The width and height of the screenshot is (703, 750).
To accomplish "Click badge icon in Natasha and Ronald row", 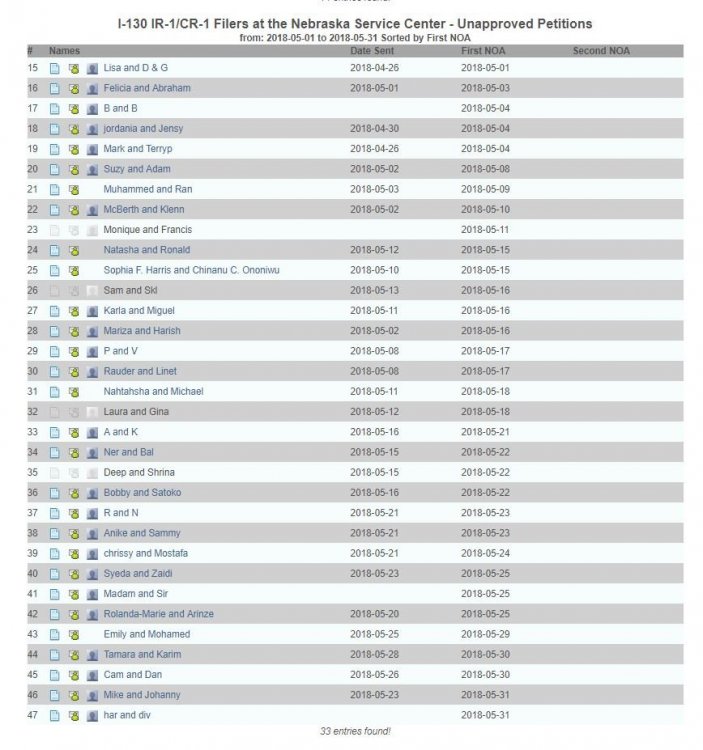I will point(74,250).
